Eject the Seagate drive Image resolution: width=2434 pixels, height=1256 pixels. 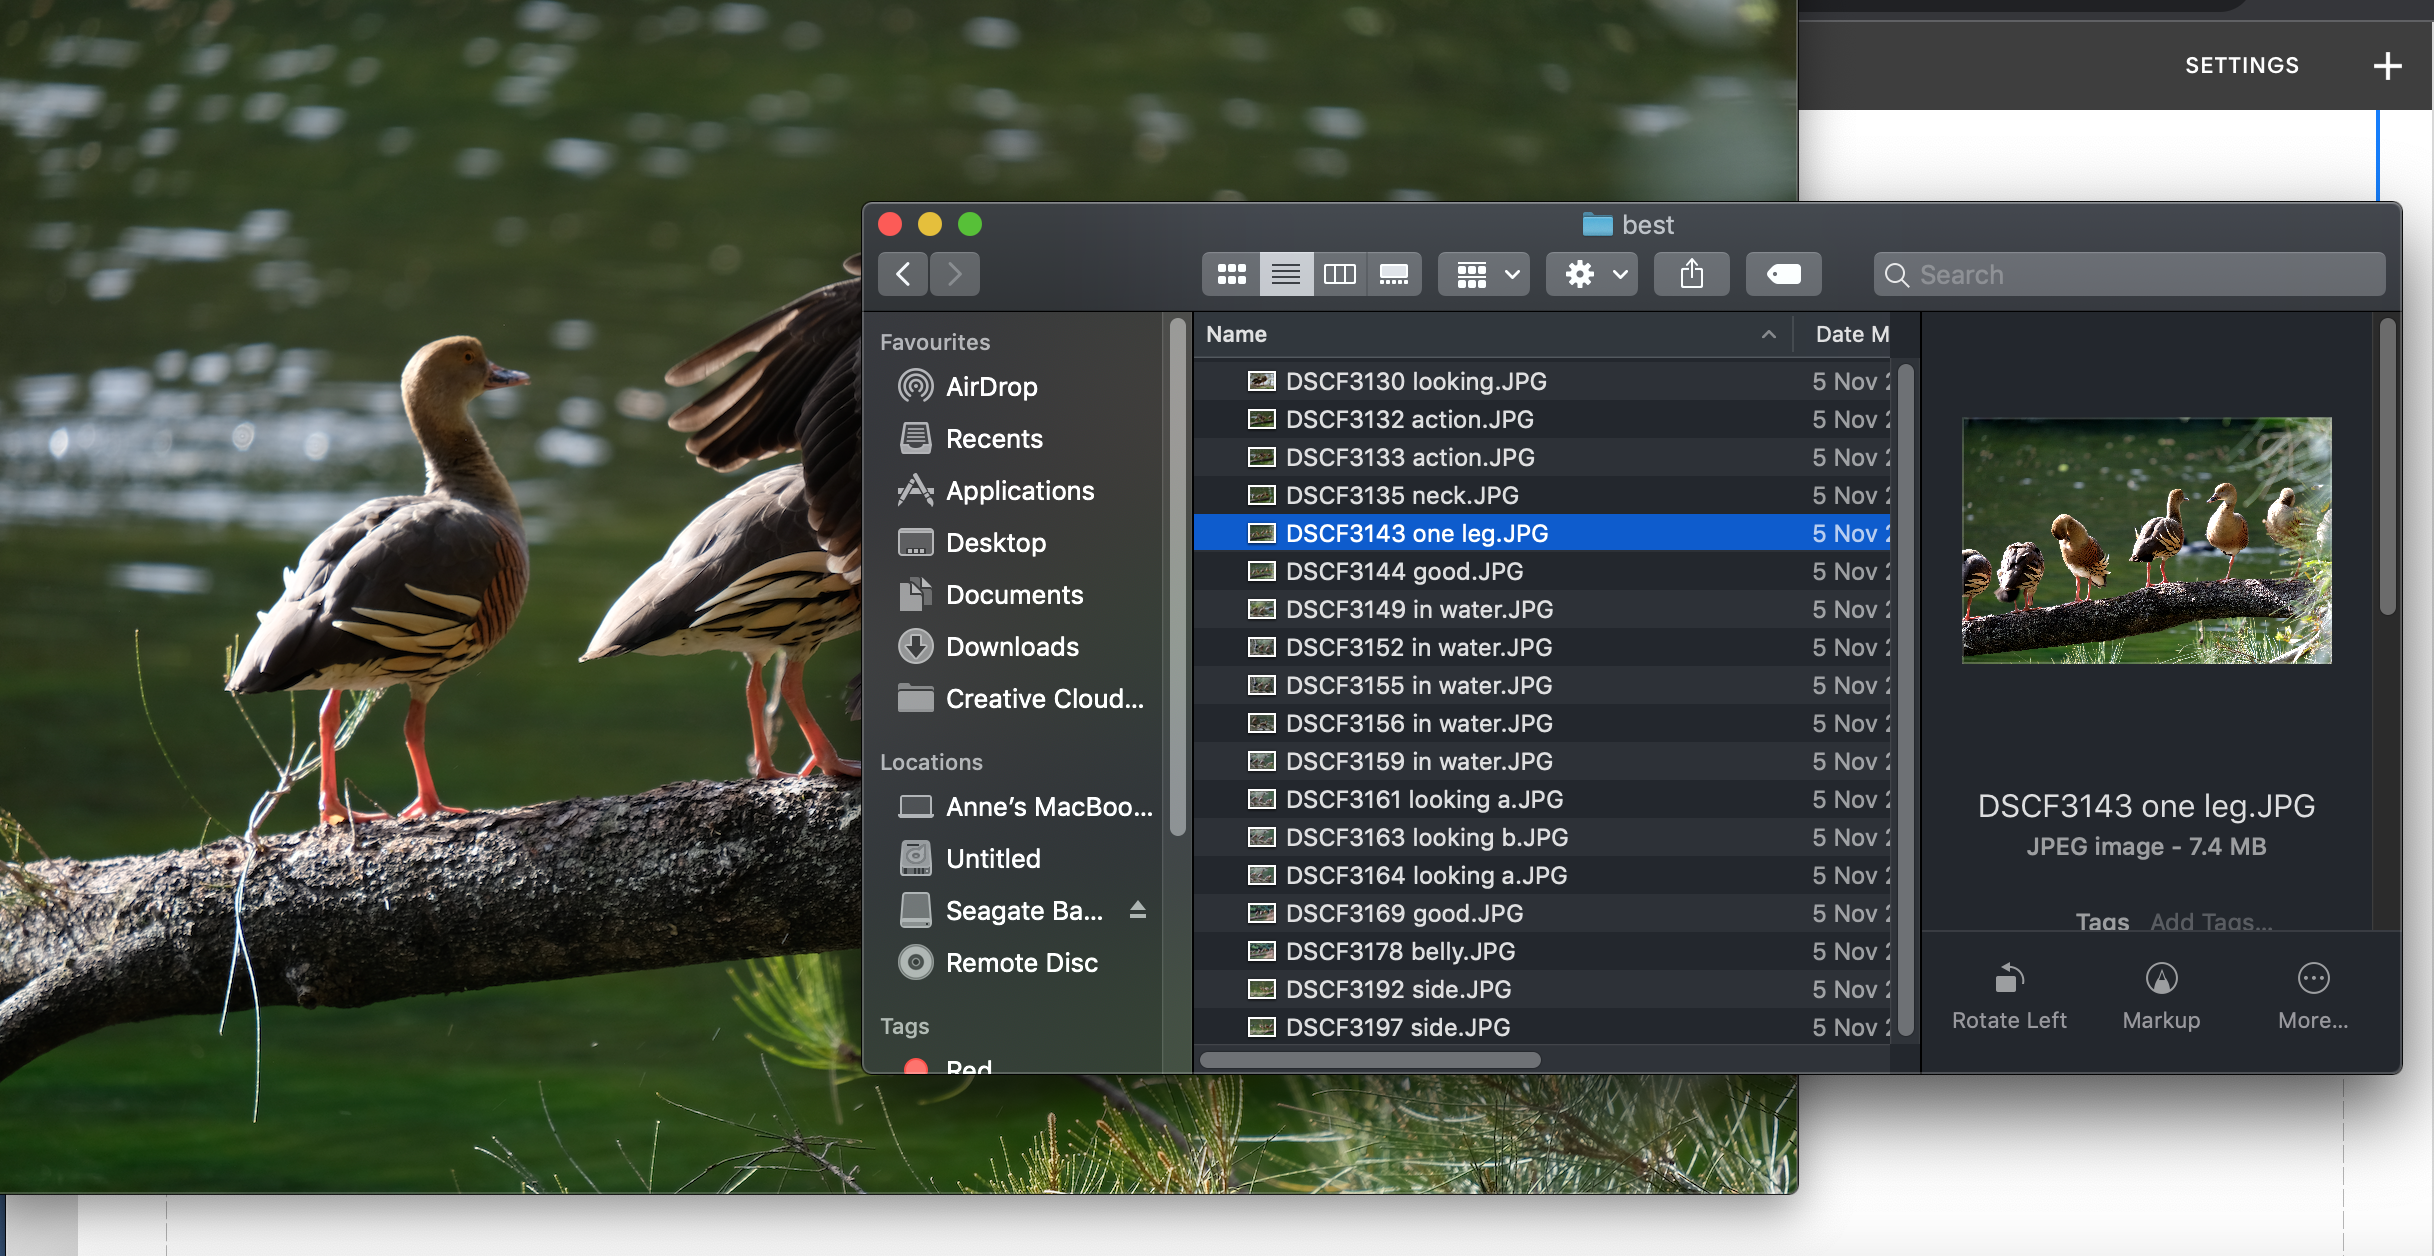(x=1137, y=910)
